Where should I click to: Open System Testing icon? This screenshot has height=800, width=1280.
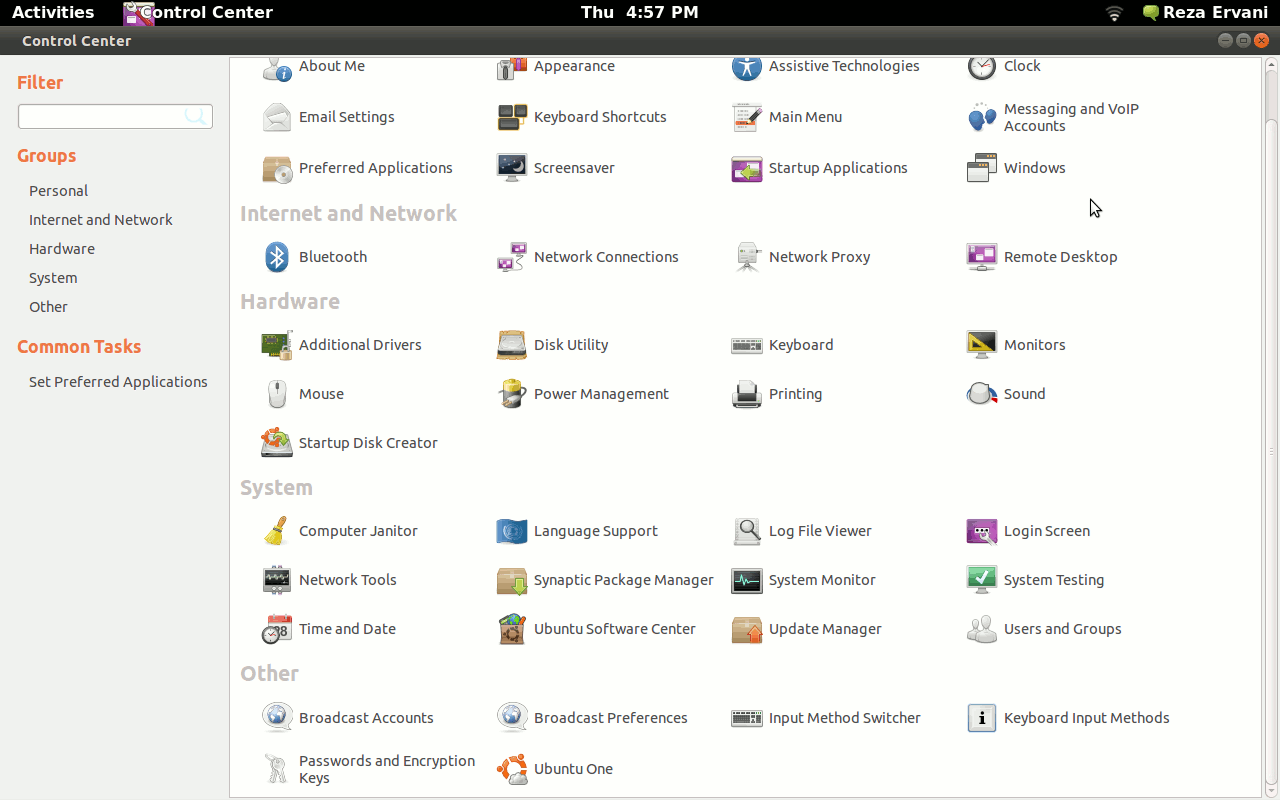(982, 580)
